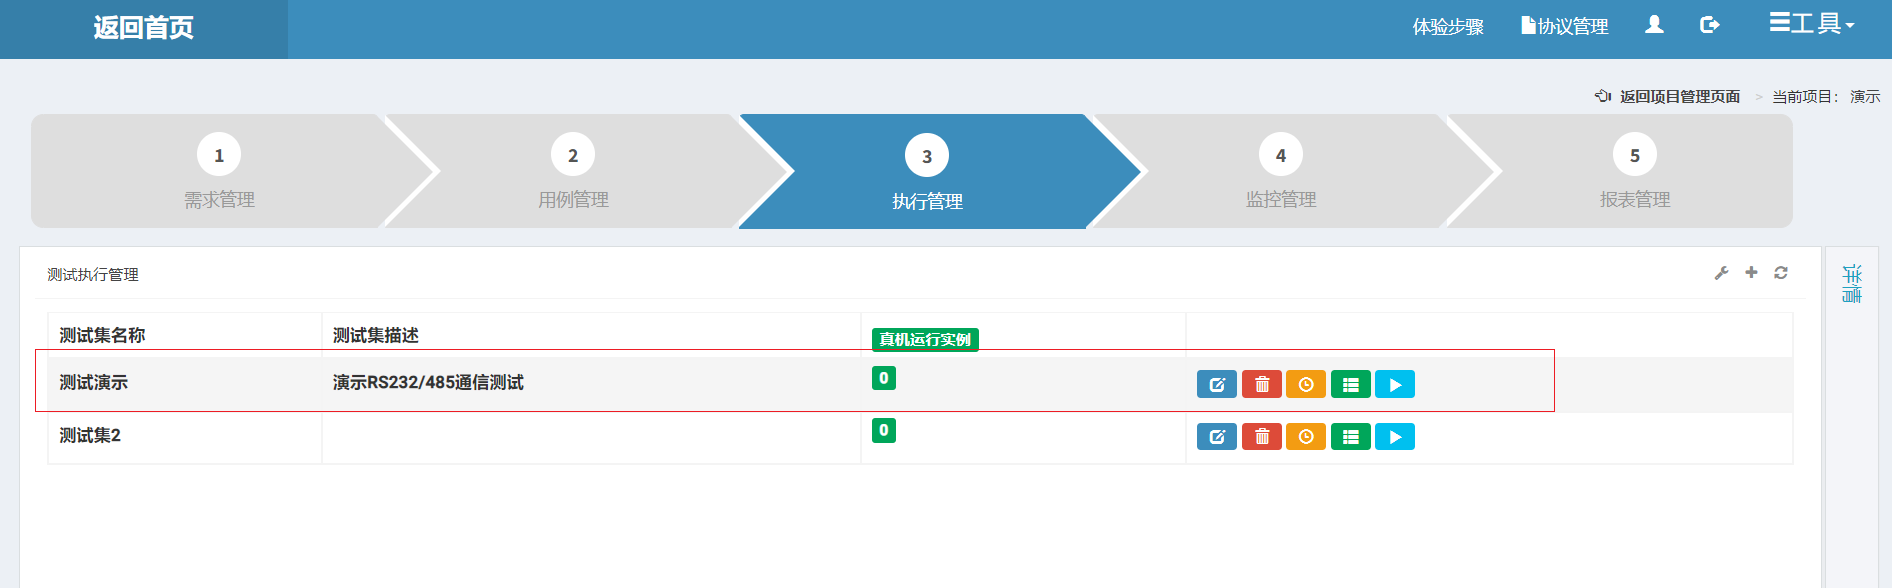Viewport: 1892px width, 588px height.
Task: Refresh the test execution list
Action: pos(1781,272)
